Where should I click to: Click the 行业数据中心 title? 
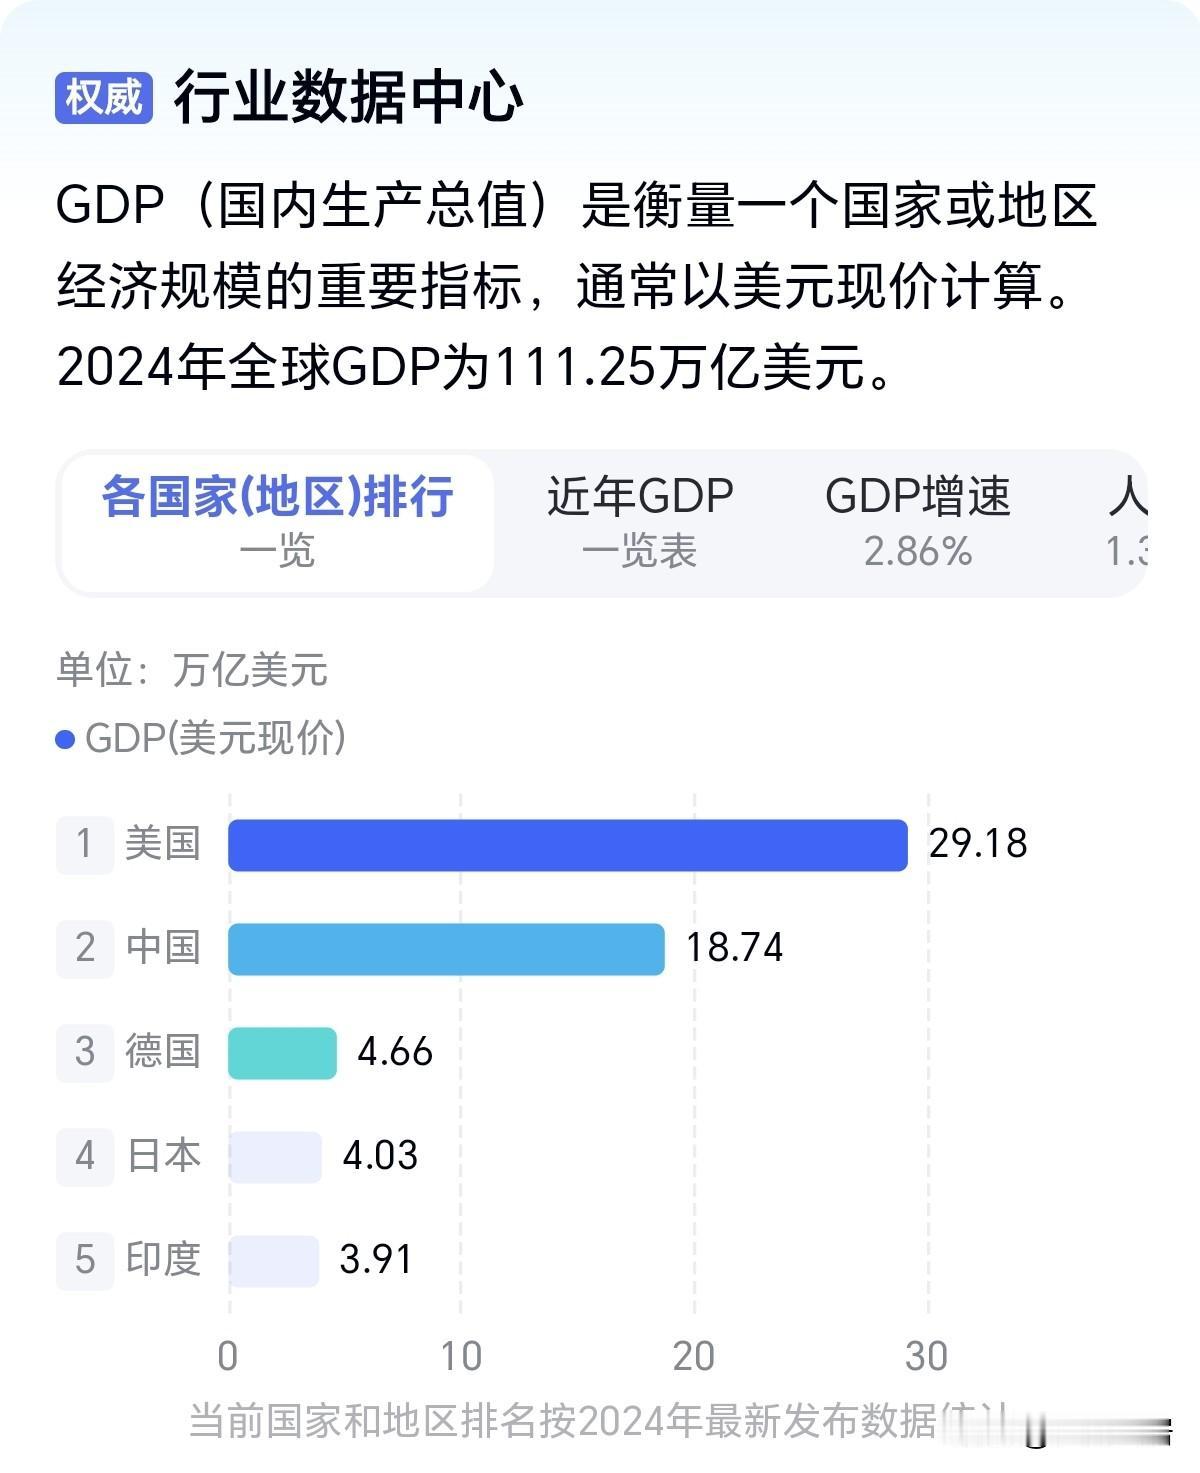(x=348, y=98)
